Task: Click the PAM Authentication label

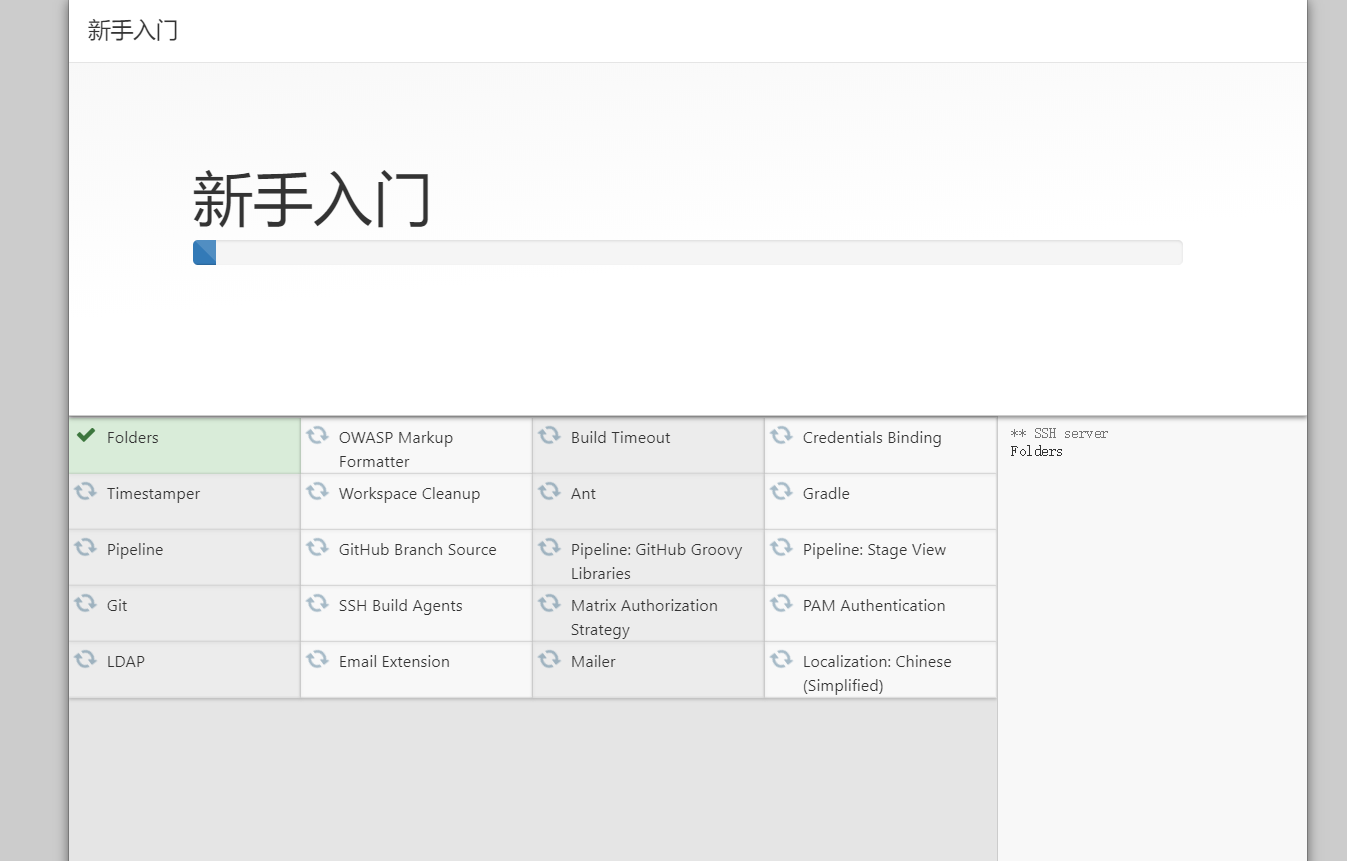Action: point(874,606)
